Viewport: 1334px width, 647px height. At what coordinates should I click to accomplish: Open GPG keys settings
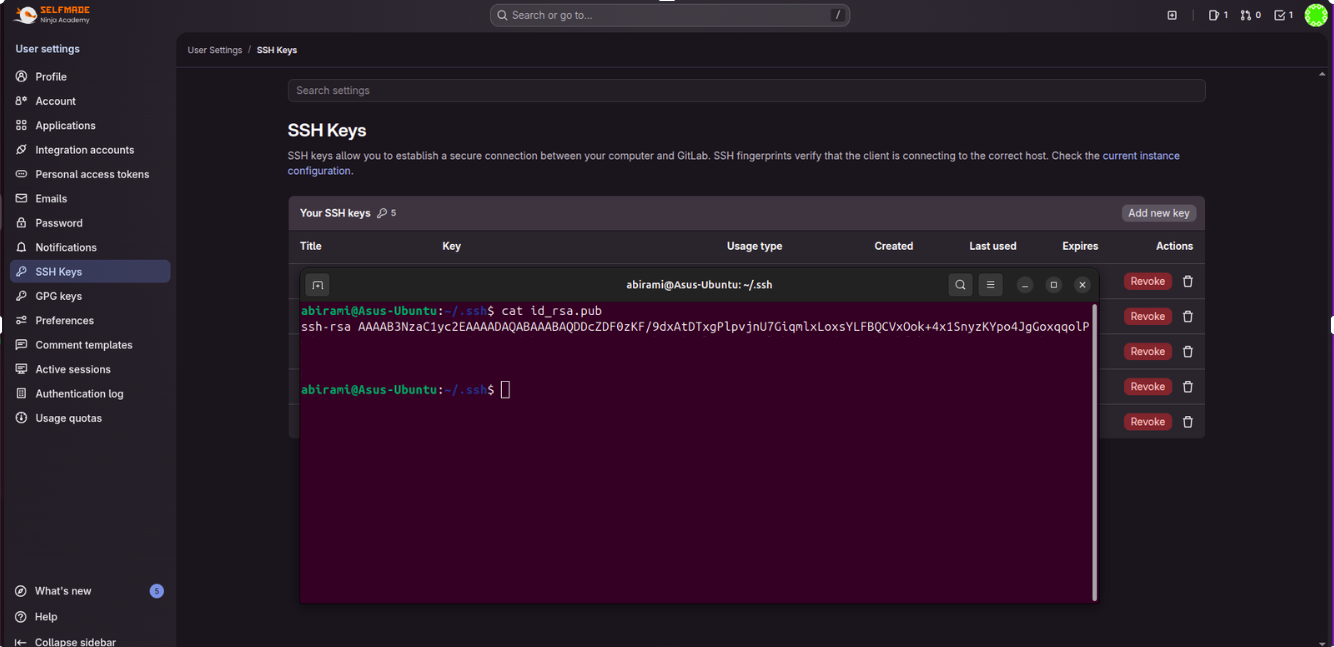click(x=58, y=296)
